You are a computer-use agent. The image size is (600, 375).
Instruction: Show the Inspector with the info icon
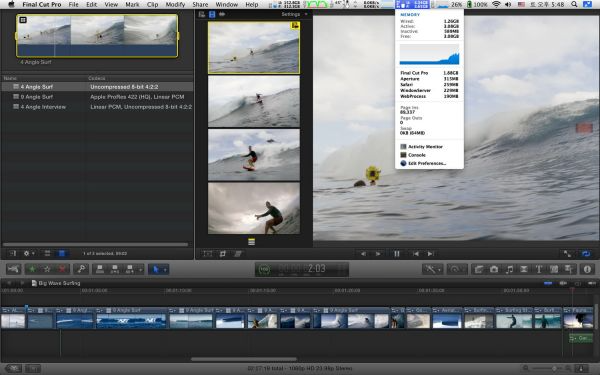click(587, 269)
